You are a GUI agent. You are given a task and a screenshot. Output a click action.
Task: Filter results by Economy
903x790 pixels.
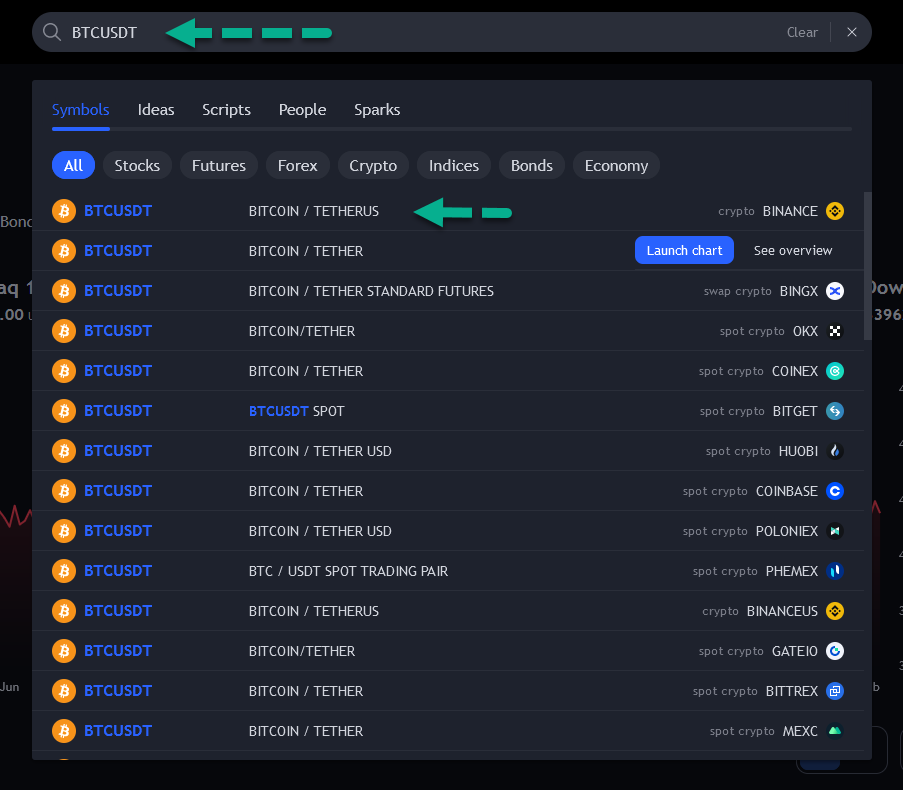[616, 165]
